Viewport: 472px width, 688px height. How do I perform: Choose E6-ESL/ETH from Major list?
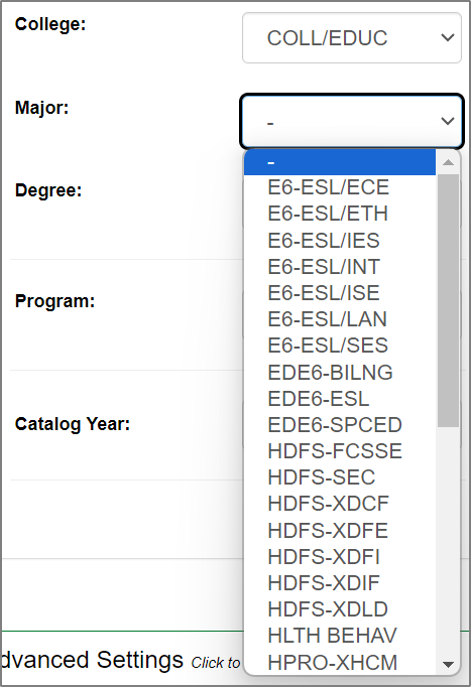tap(340, 214)
